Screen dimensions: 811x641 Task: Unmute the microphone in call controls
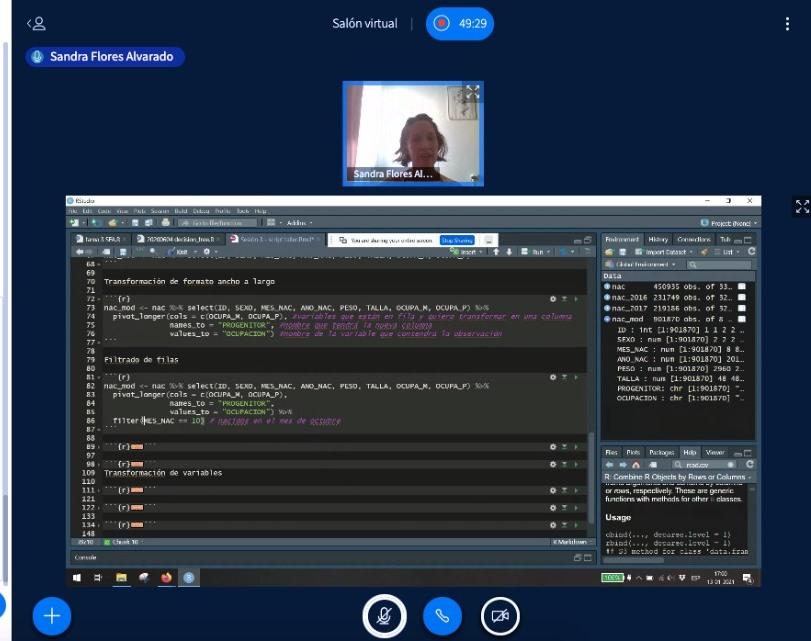384,616
